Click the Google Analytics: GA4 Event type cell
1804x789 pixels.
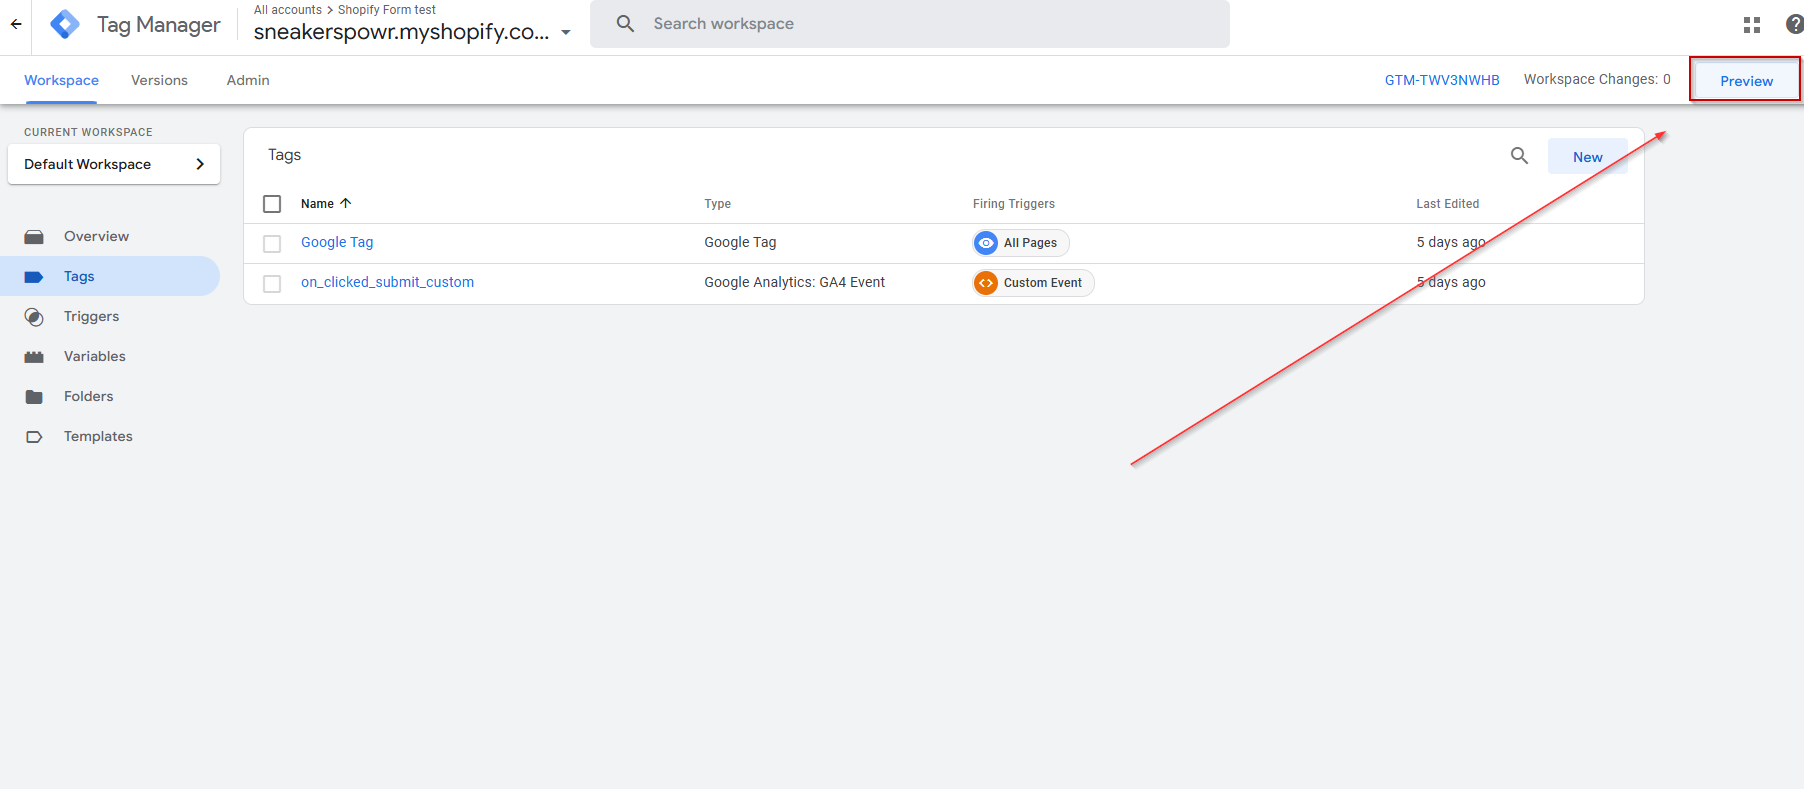[x=794, y=282]
